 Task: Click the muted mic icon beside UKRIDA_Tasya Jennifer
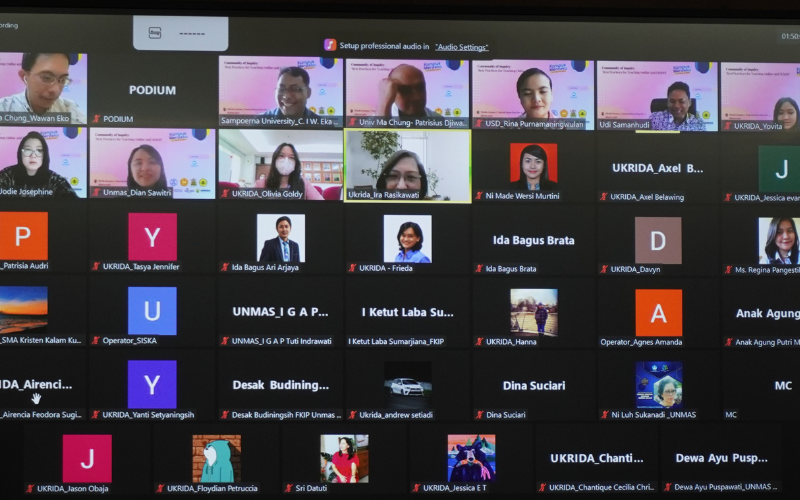point(96,266)
